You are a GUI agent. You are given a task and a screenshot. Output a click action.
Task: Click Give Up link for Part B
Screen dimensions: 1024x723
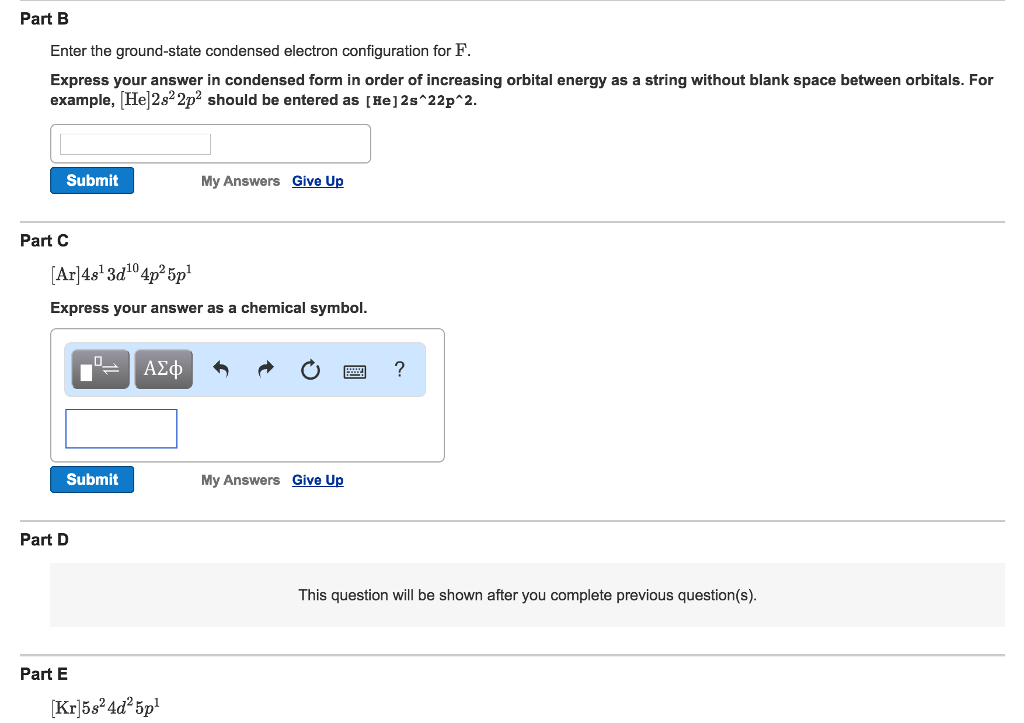[x=317, y=181]
